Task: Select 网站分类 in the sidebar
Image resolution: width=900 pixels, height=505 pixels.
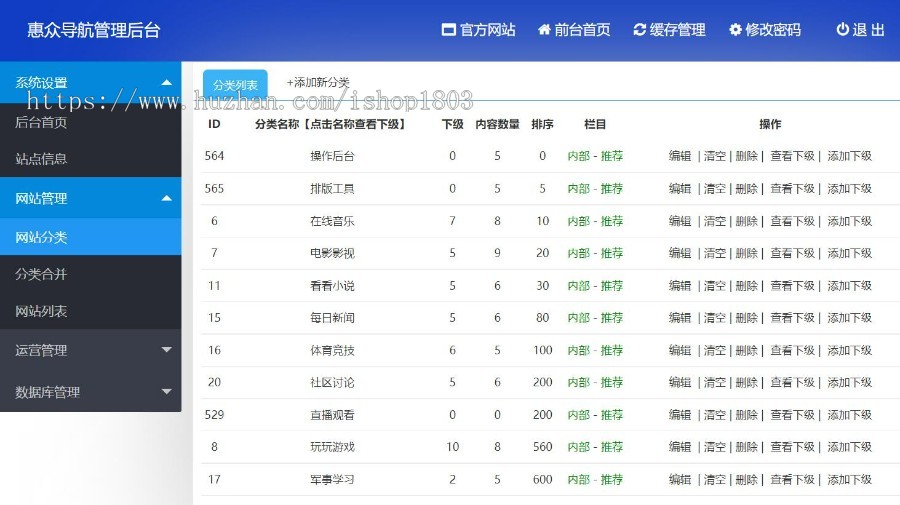Action: 91,237
